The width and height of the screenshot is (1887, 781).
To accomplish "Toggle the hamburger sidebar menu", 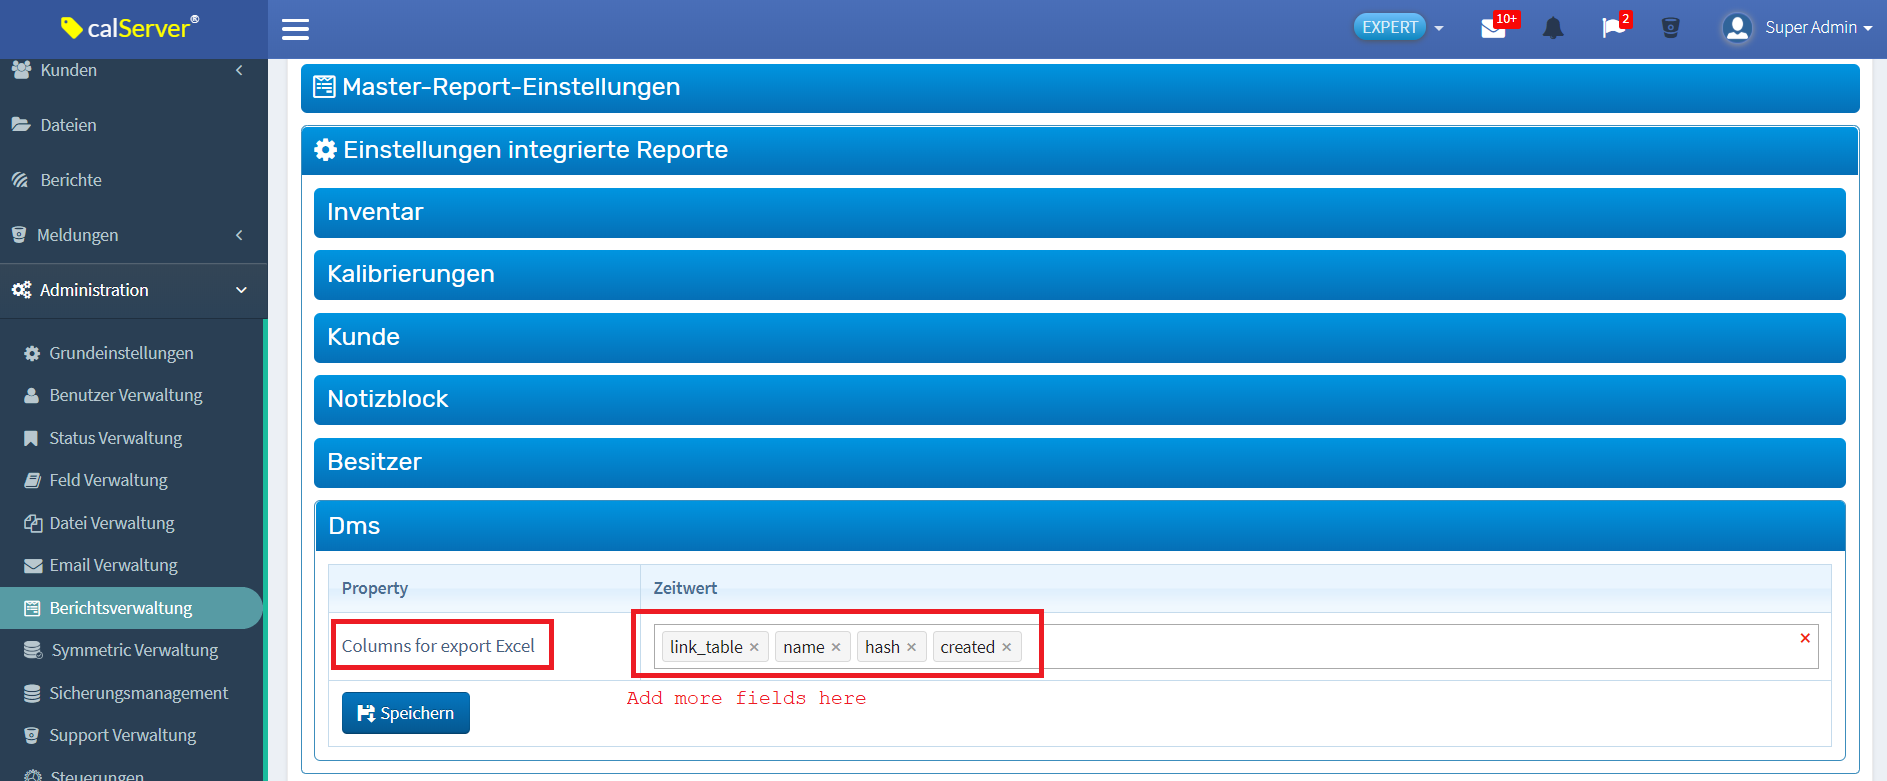I will (x=295, y=29).
